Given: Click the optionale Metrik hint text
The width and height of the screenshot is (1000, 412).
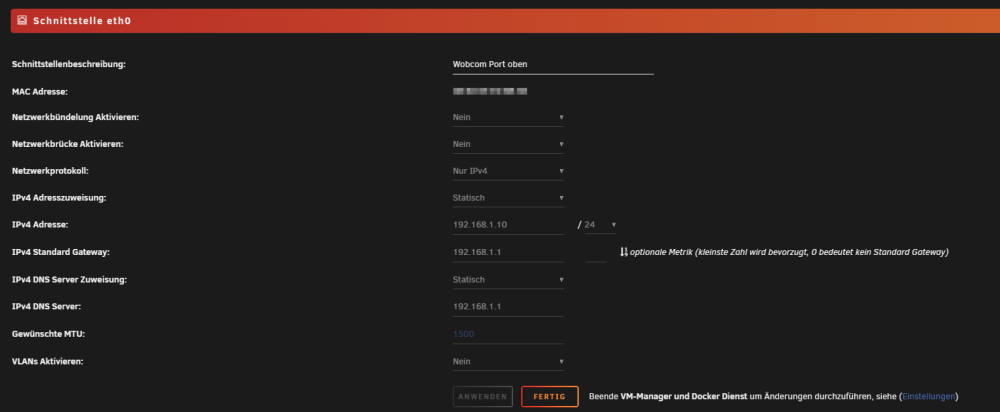Looking at the screenshot, I should pos(790,253).
